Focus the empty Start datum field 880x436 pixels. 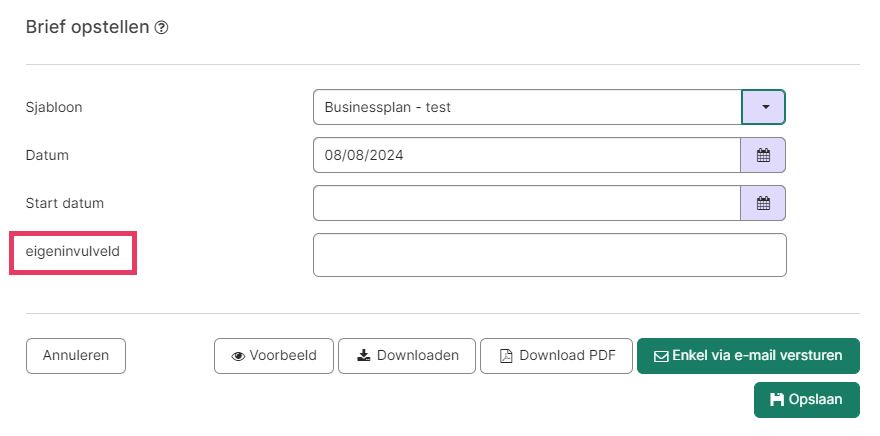pos(527,203)
